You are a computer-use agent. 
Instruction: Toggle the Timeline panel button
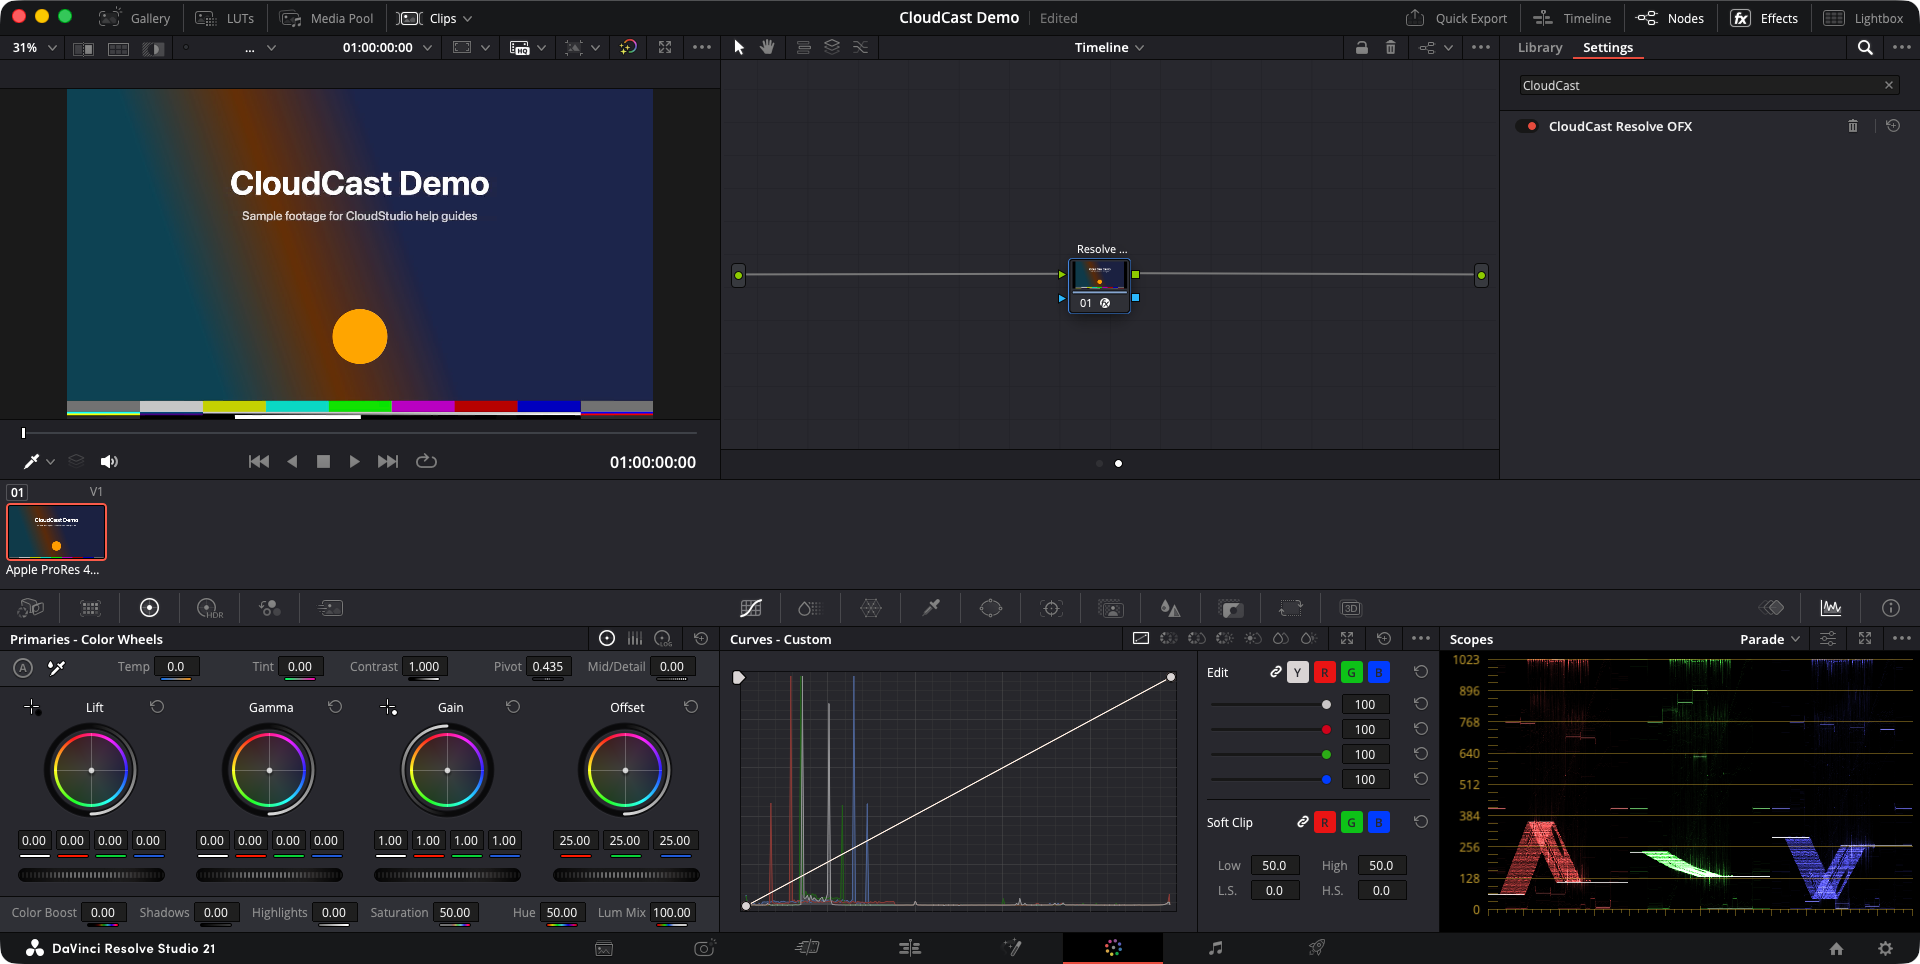coord(1572,18)
